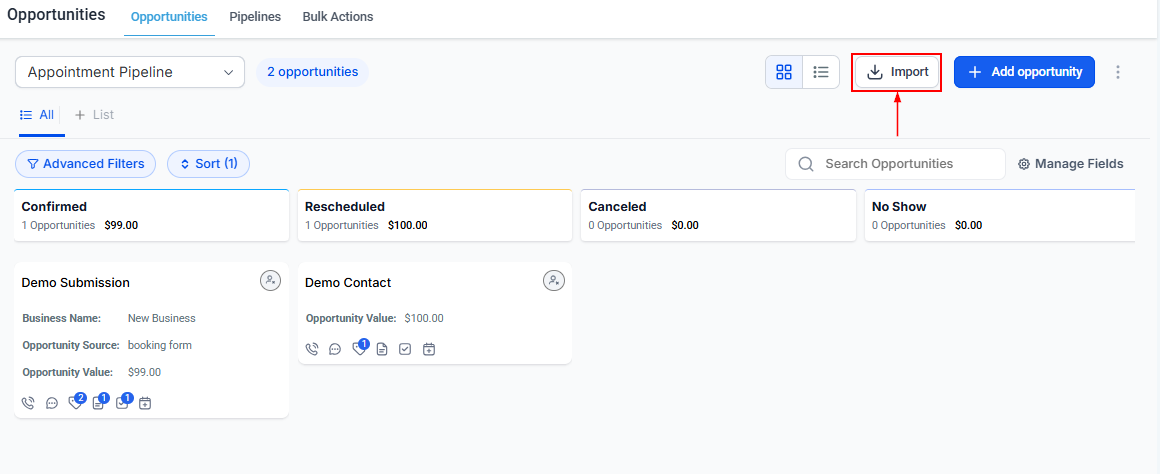Click the Add opportunity button

pos(1024,72)
